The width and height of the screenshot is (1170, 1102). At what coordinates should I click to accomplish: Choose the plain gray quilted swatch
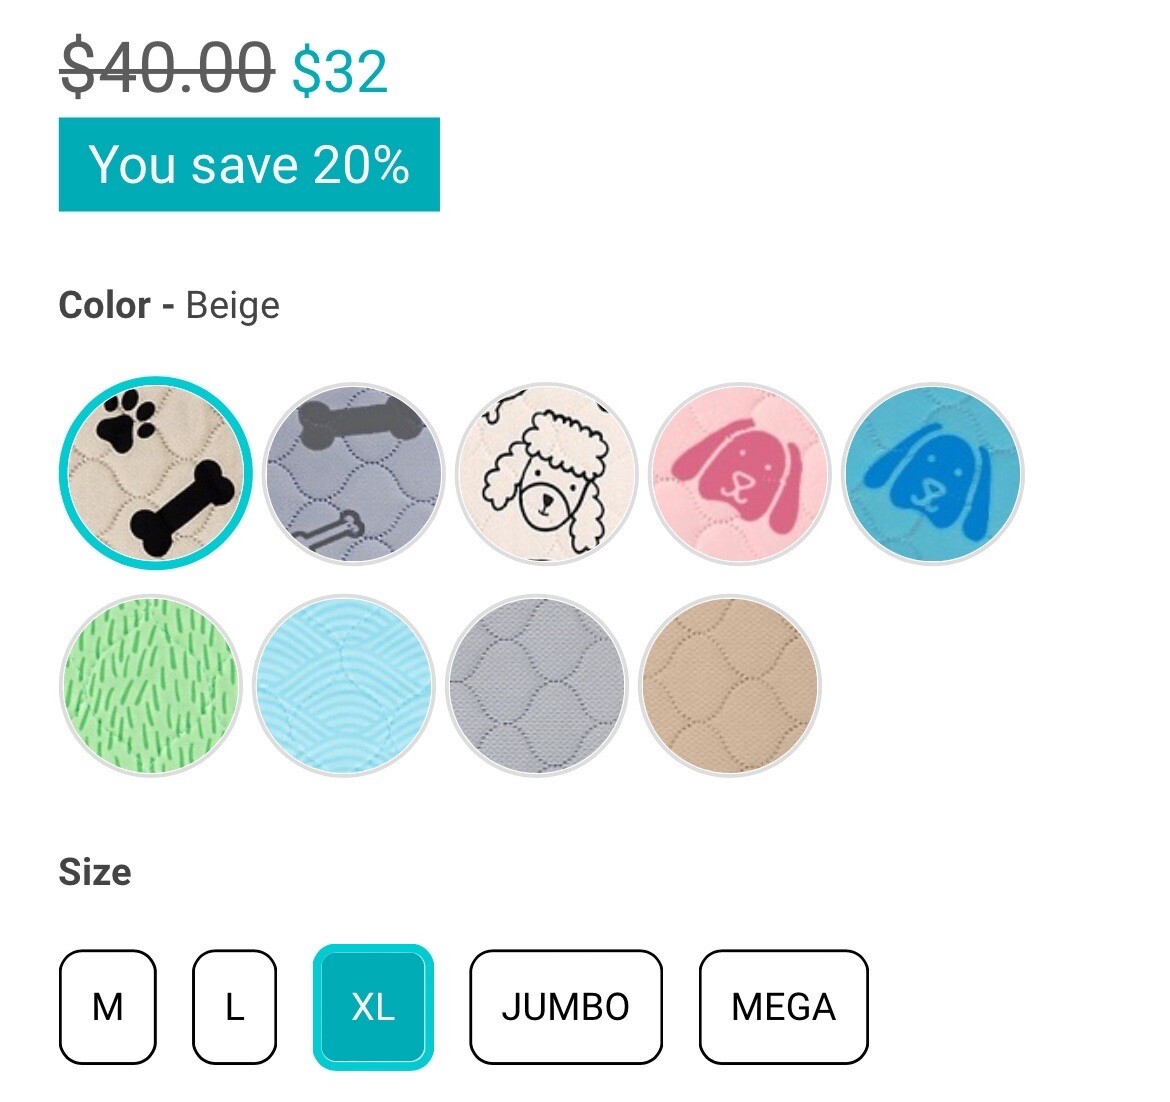[x=537, y=685]
